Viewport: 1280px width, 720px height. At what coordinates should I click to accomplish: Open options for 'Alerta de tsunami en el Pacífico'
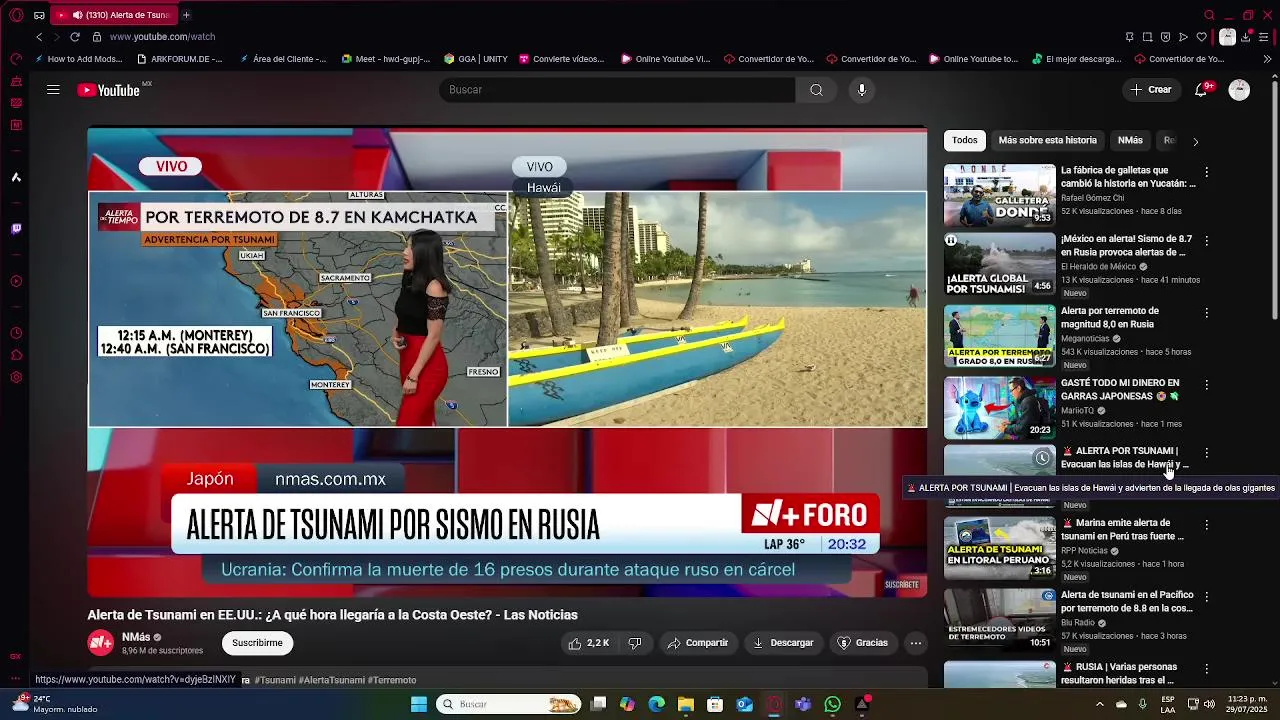pos(1206,597)
